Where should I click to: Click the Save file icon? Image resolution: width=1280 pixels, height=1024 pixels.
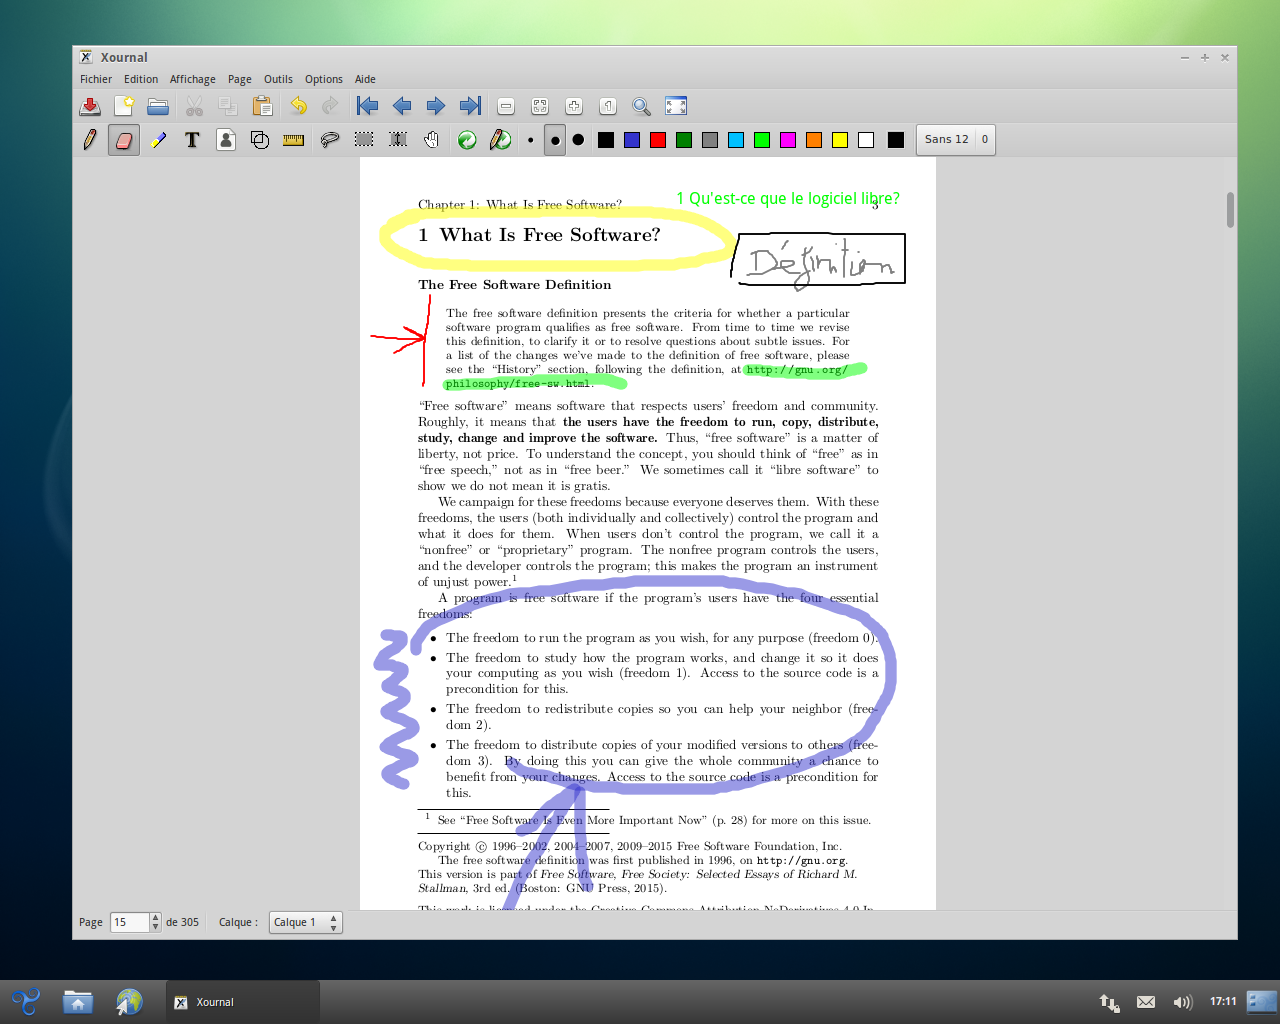point(90,106)
